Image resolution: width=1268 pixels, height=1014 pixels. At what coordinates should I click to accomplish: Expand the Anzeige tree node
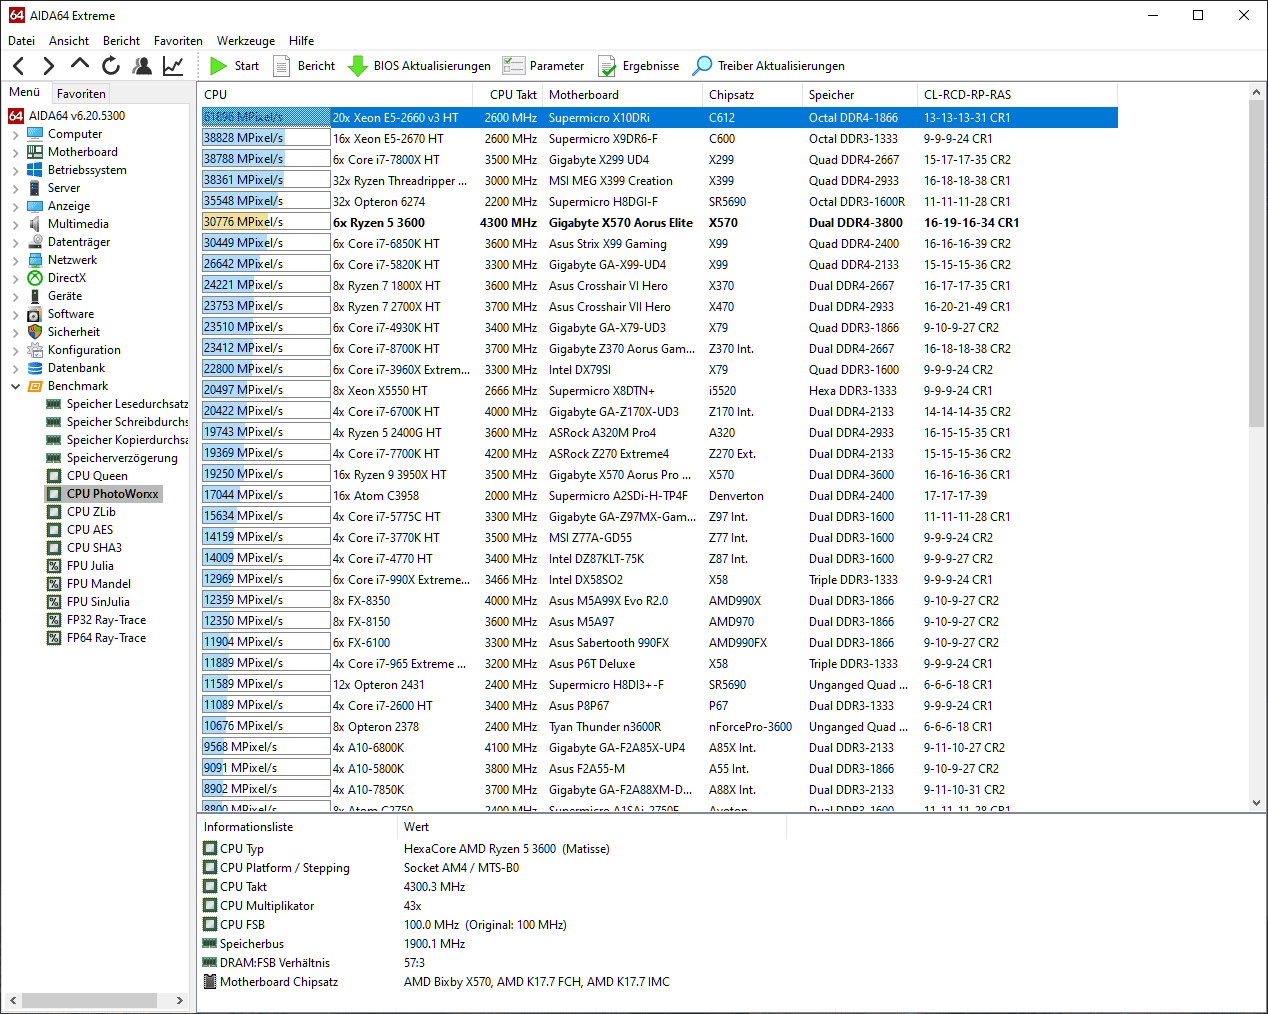16,206
